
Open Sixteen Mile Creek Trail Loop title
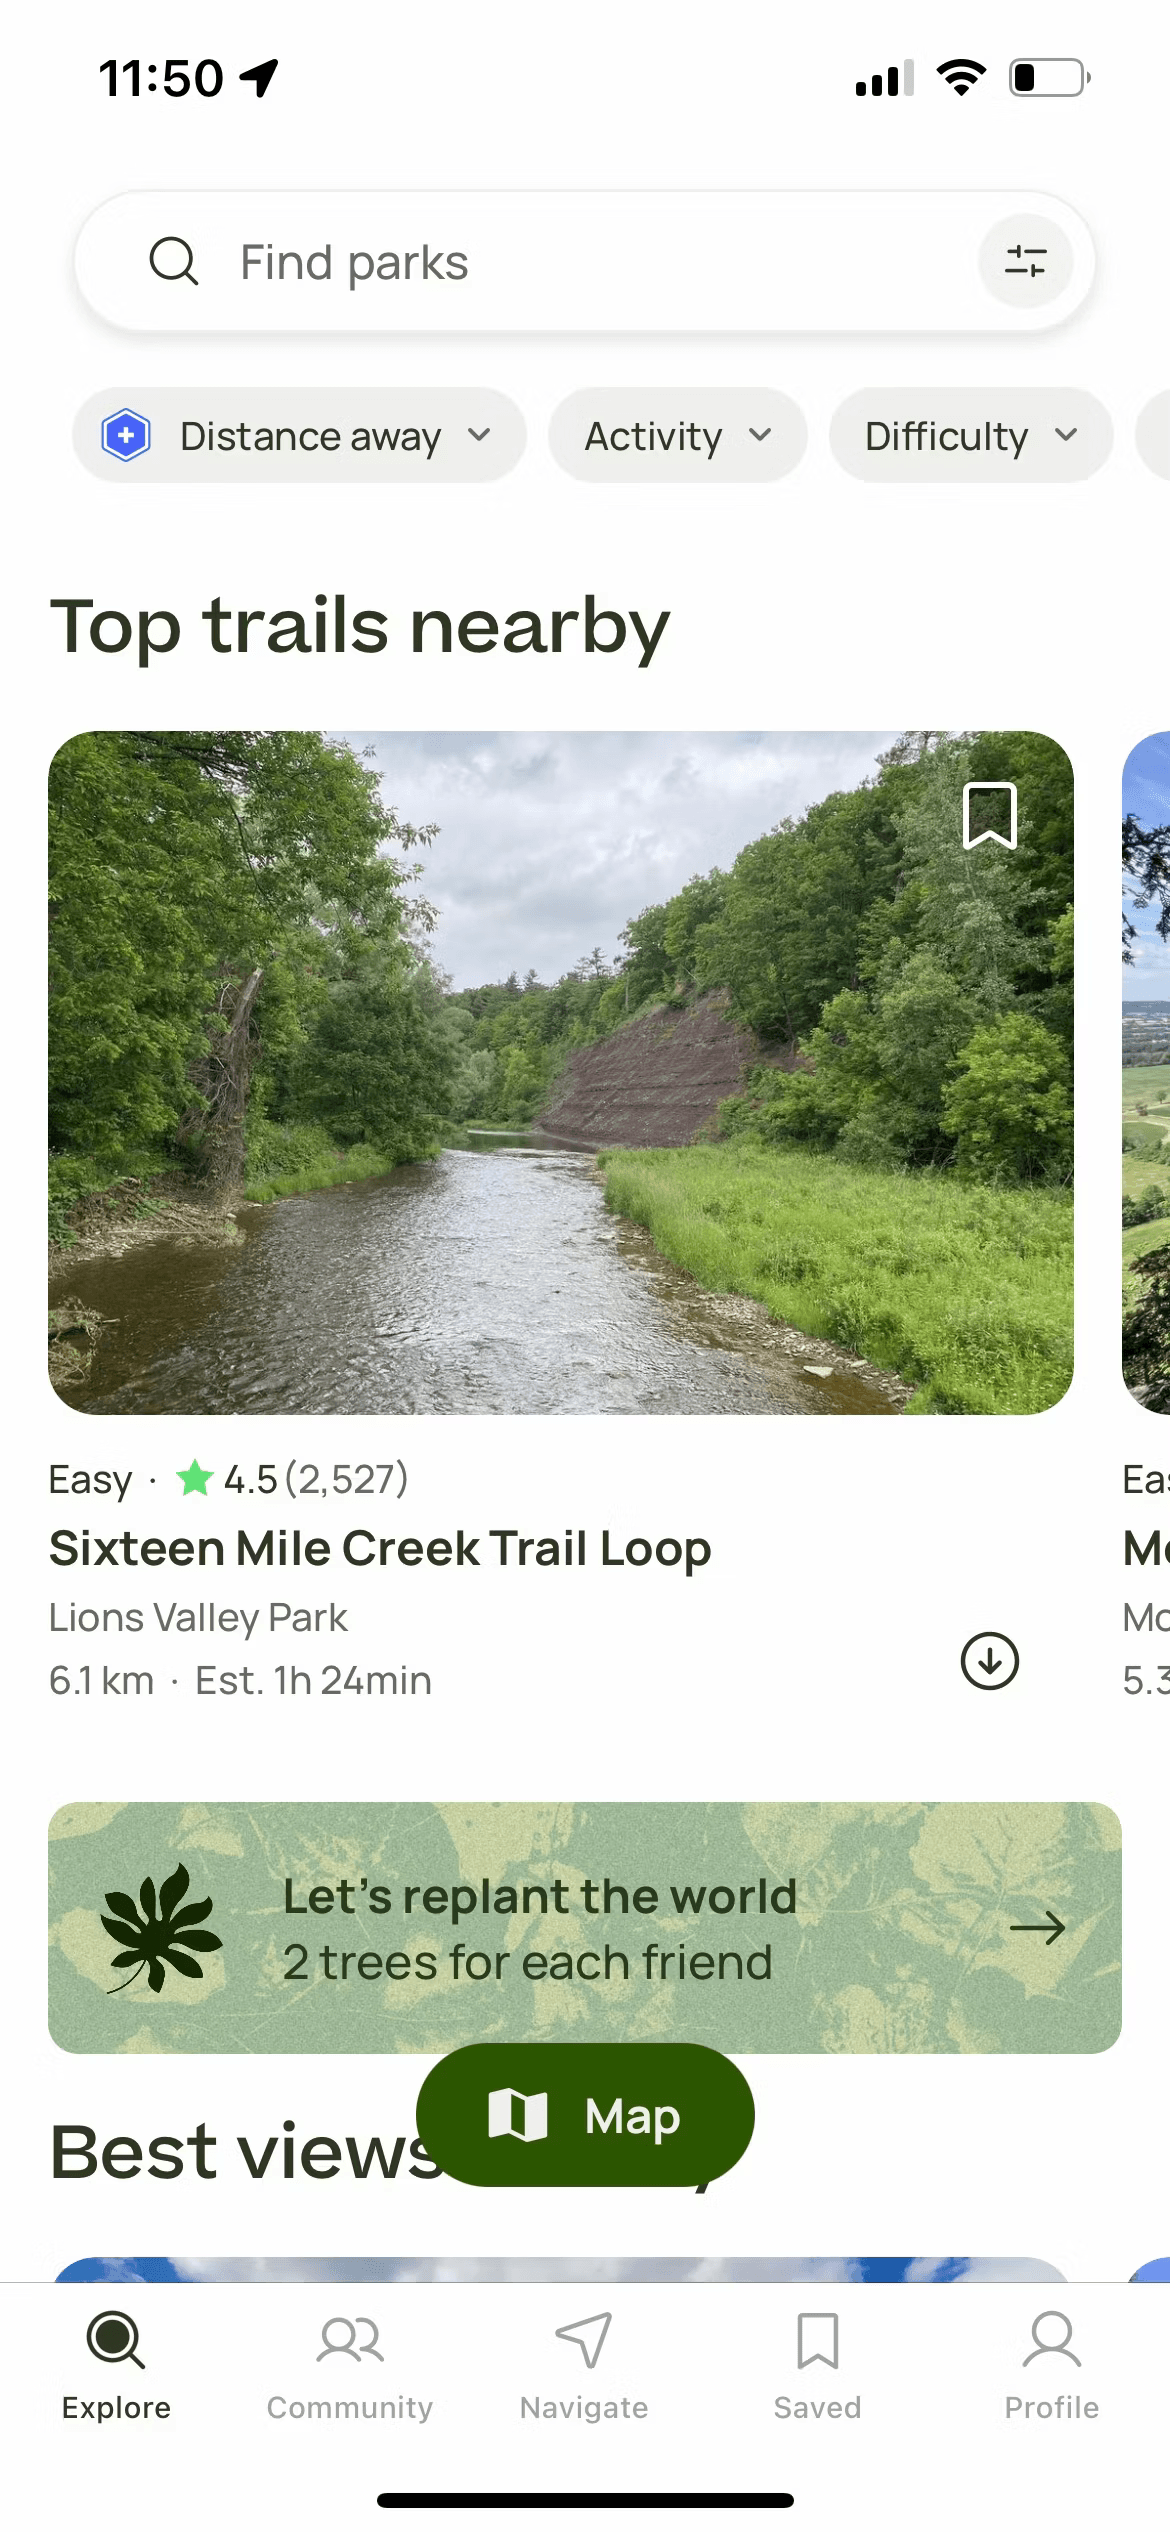click(x=380, y=1548)
